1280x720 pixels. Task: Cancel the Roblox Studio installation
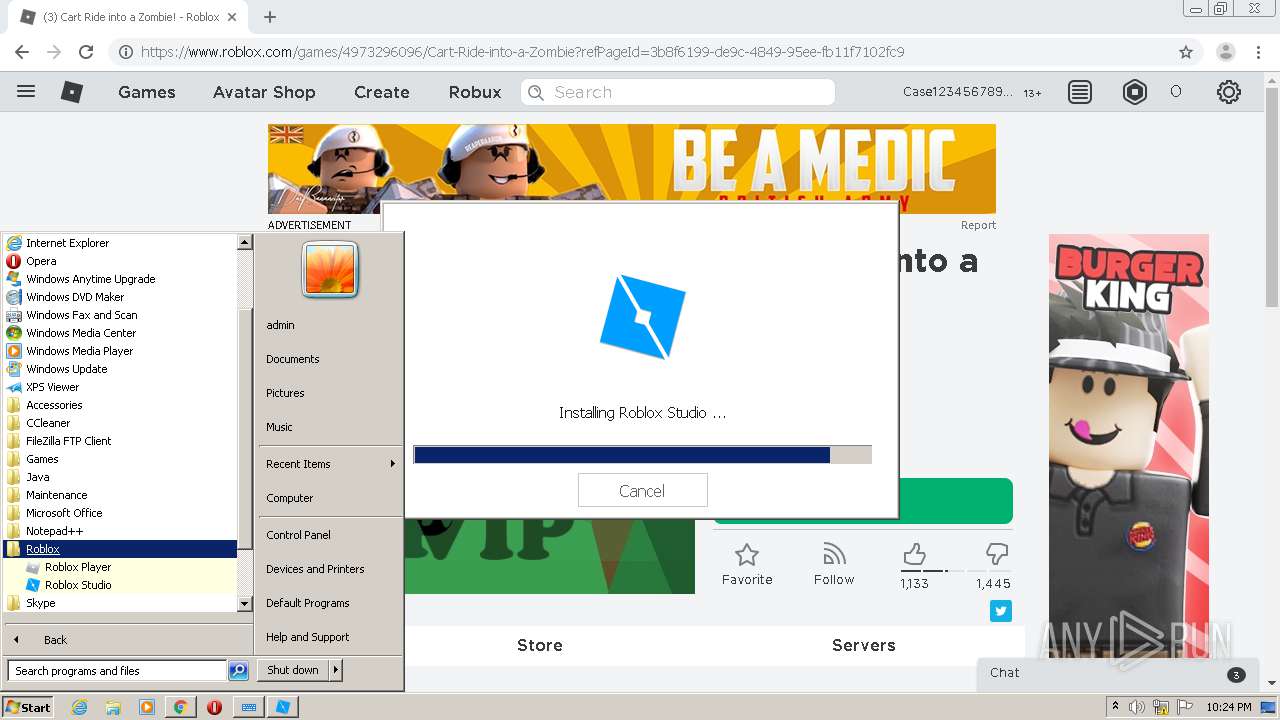[642, 490]
